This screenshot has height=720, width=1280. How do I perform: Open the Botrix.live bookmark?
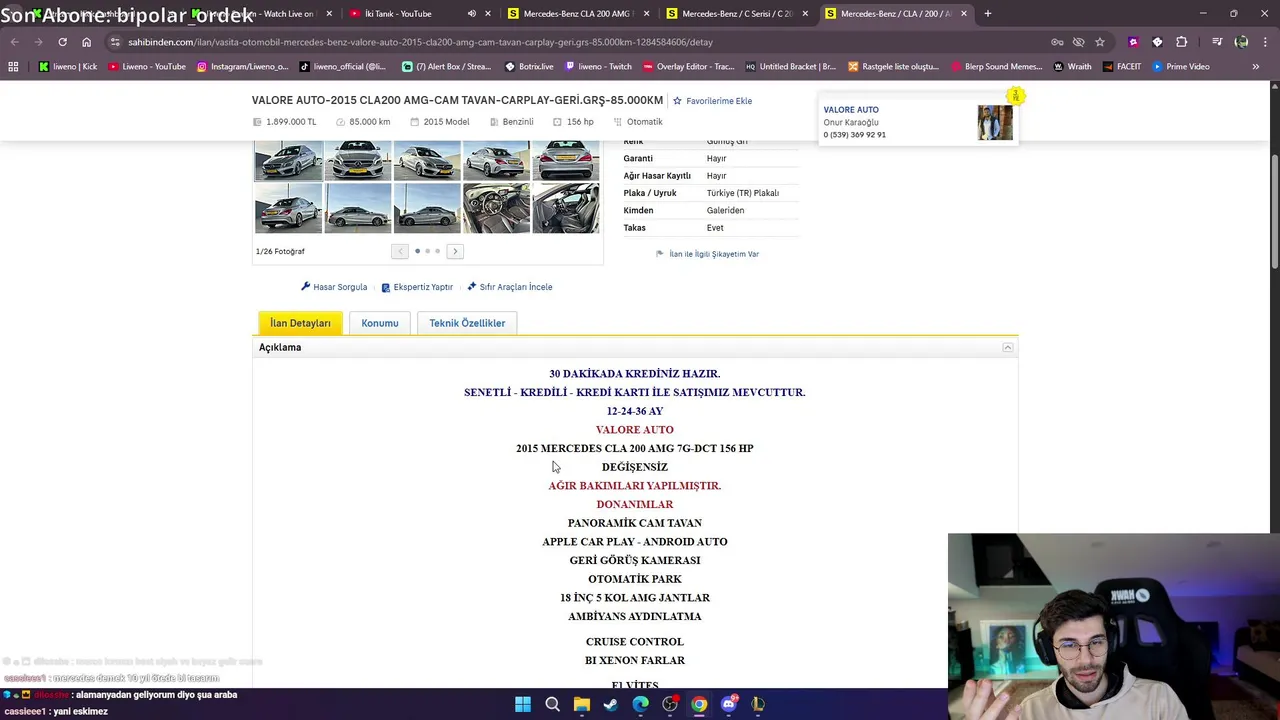coord(529,67)
